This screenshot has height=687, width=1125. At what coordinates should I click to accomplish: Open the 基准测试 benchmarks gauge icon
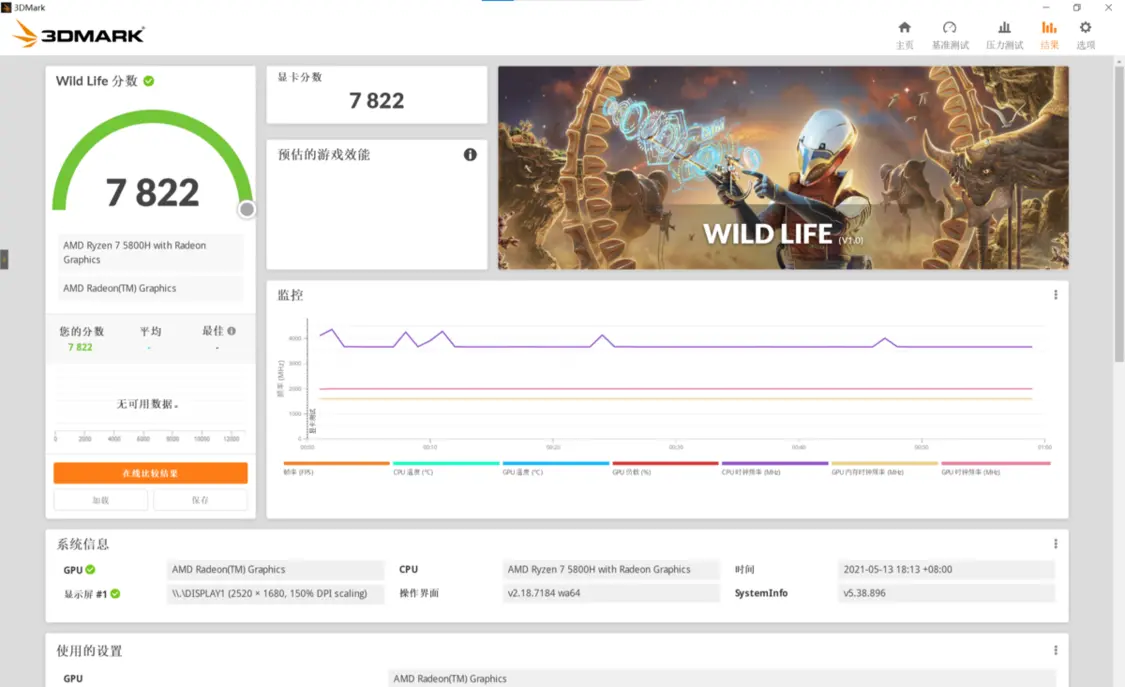pyautogui.click(x=950, y=28)
